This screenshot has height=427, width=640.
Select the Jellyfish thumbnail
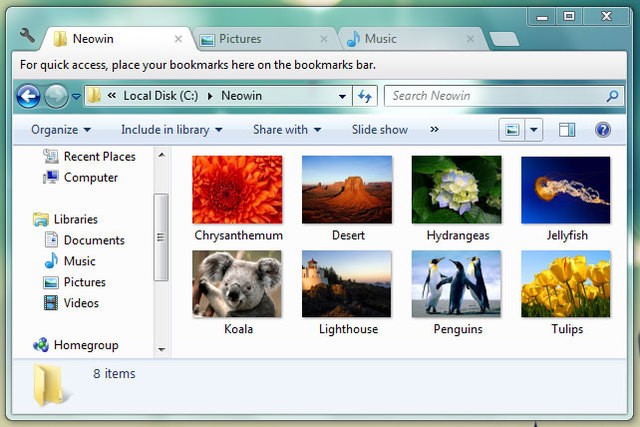[x=566, y=190]
